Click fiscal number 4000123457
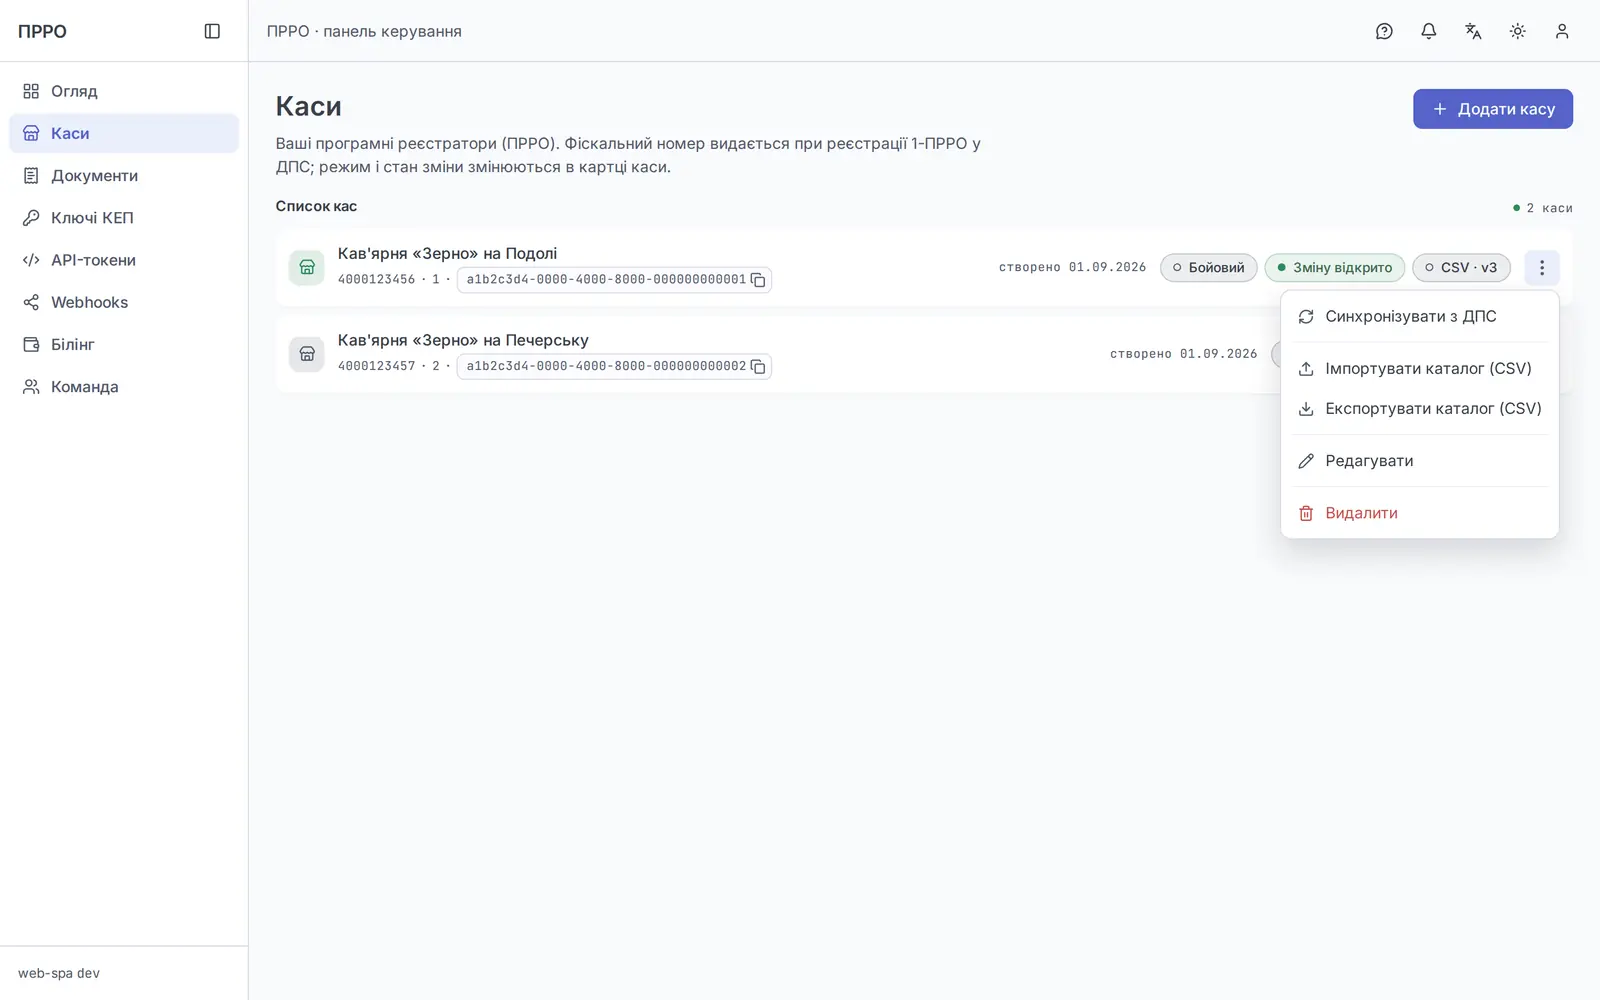 pyautogui.click(x=376, y=367)
